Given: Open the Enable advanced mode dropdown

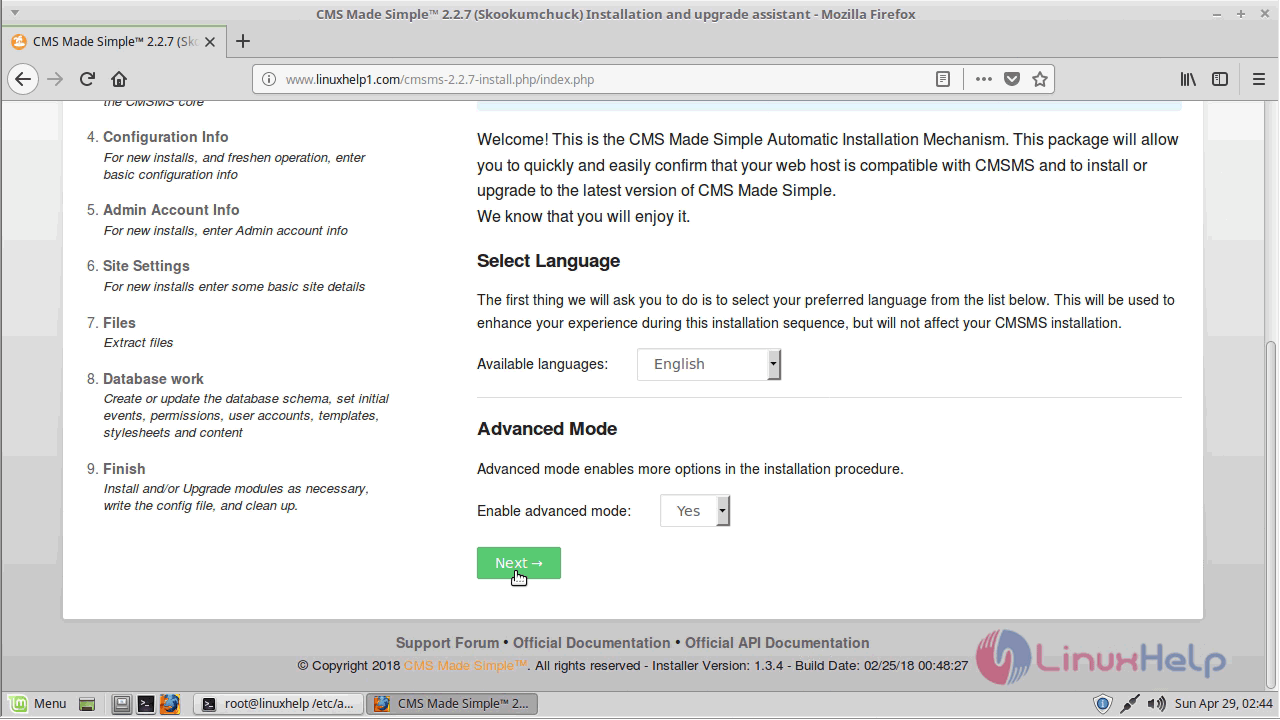Looking at the screenshot, I should point(695,511).
